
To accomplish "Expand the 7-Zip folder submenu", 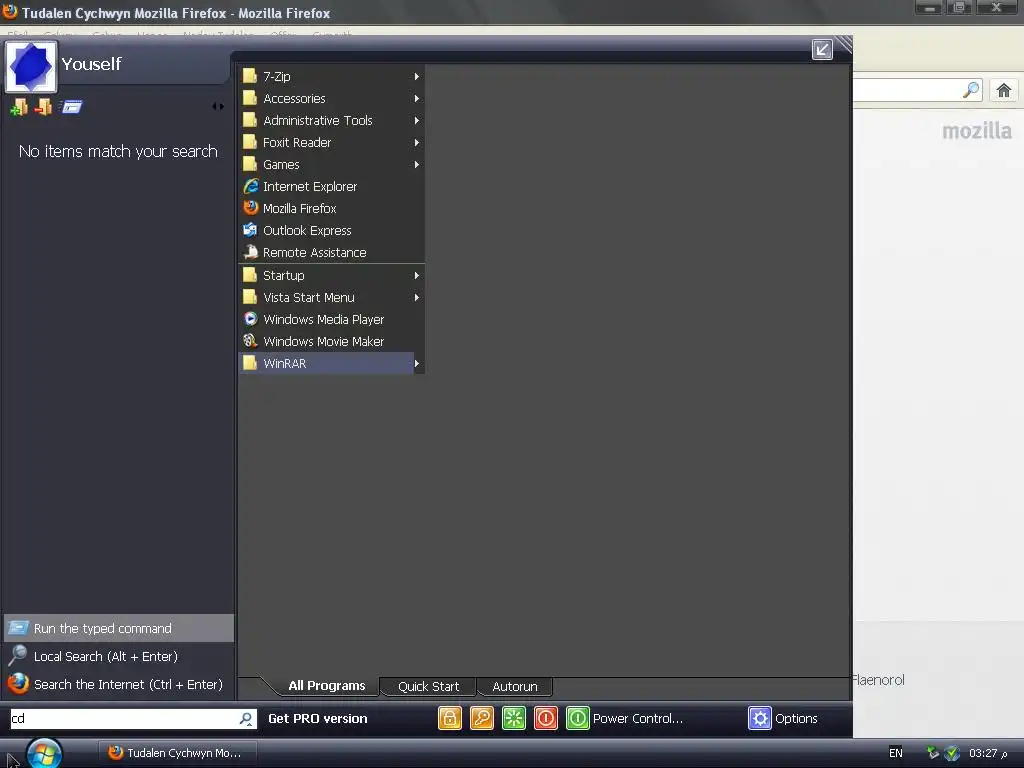I will pyautogui.click(x=332, y=76).
